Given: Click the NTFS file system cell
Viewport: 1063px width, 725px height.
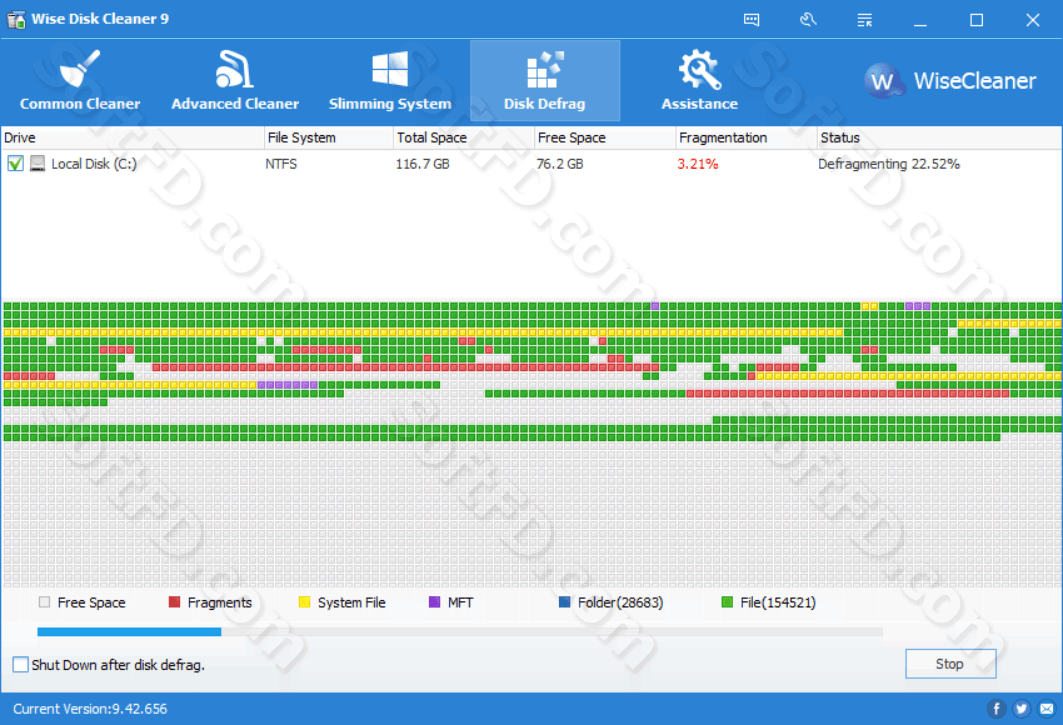Looking at the screenshot, I should pos(281,164).
